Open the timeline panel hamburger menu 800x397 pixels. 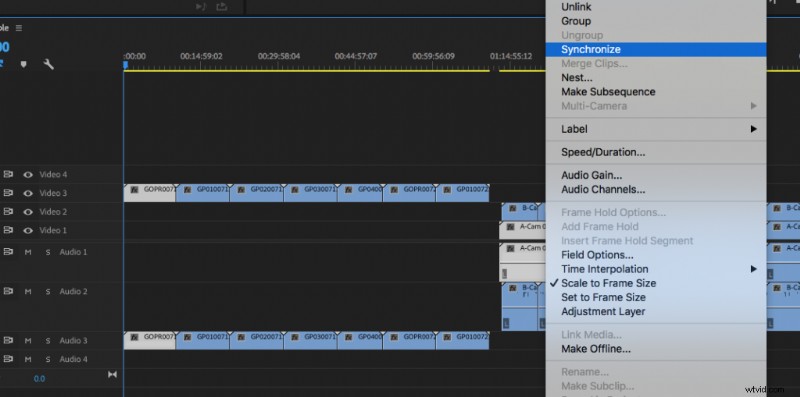[19, 28]
